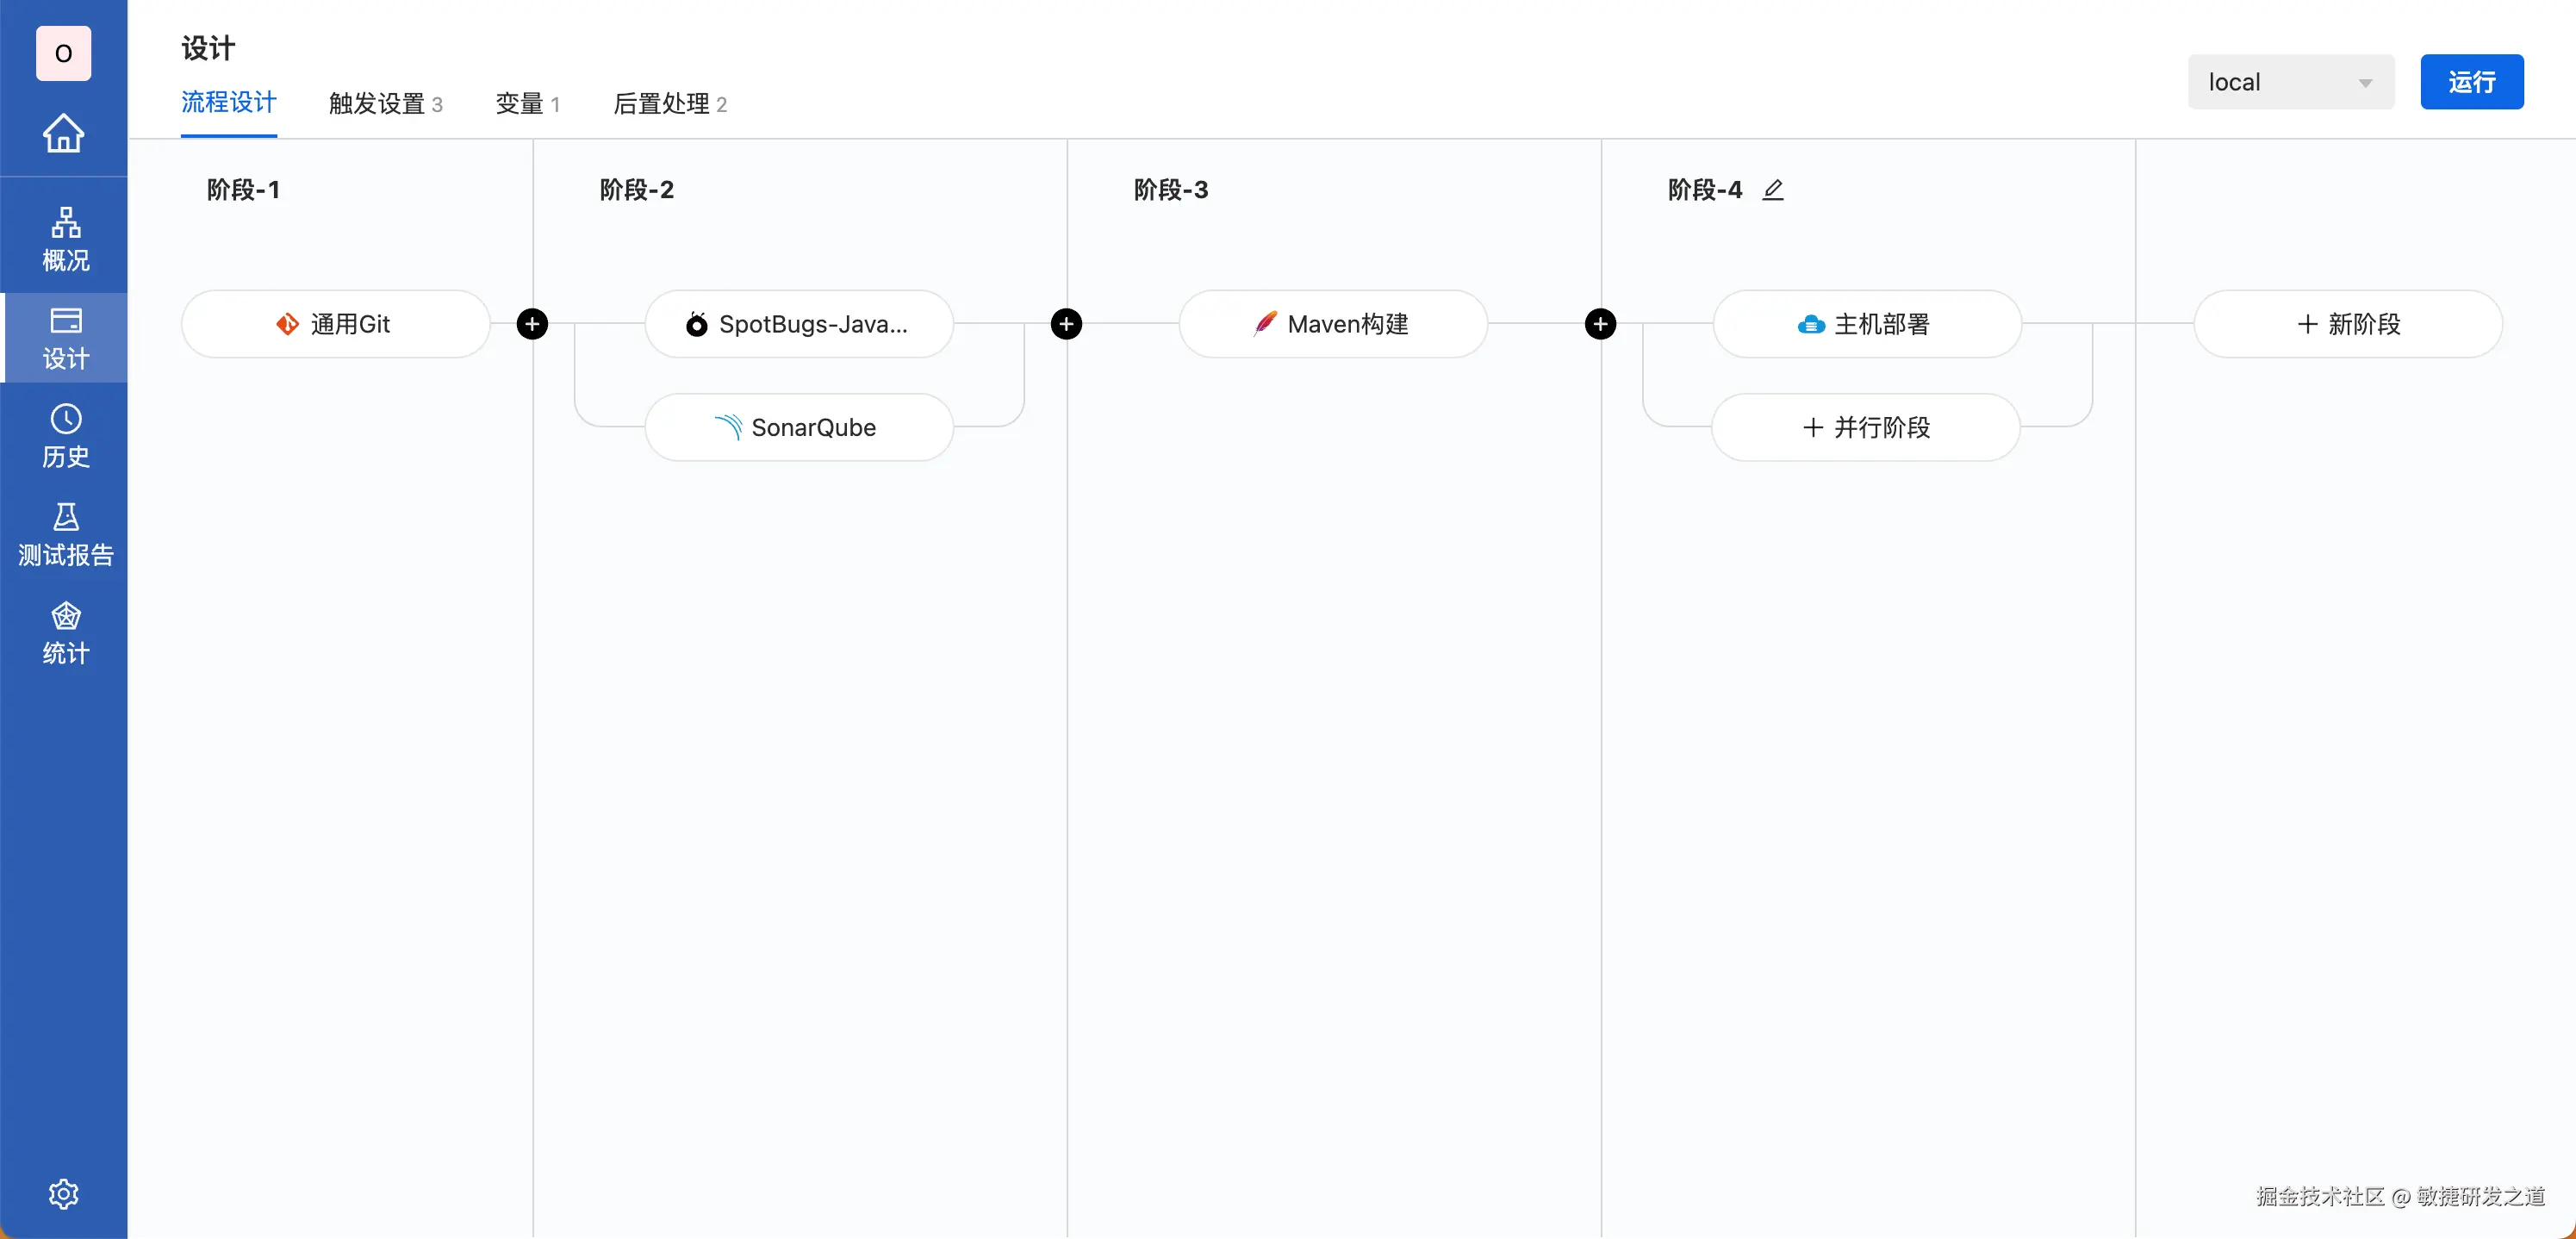Open the 历史 history sidebar item
This screenshot has width=2576, height=1239.
point(65,435)
